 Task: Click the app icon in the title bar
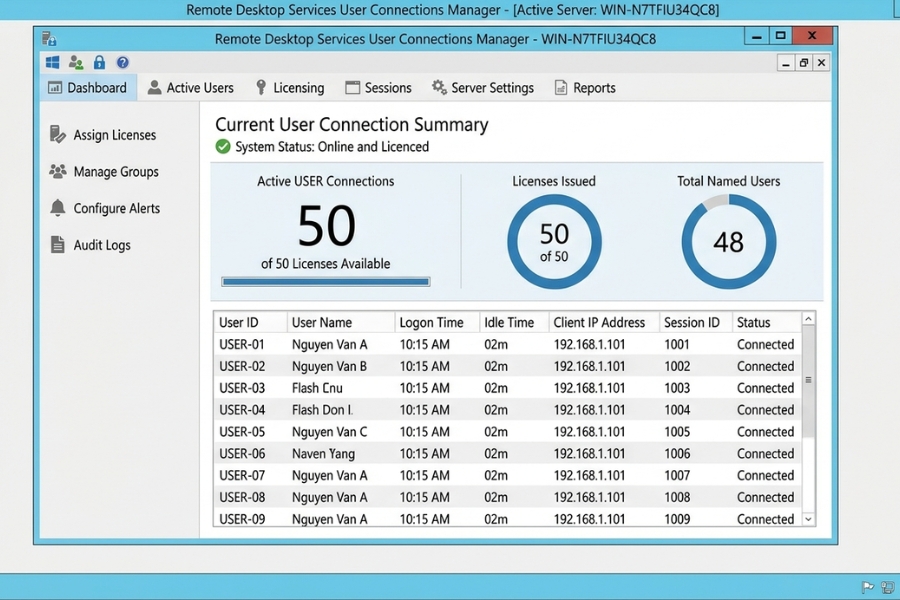click(x=49, y=38)
